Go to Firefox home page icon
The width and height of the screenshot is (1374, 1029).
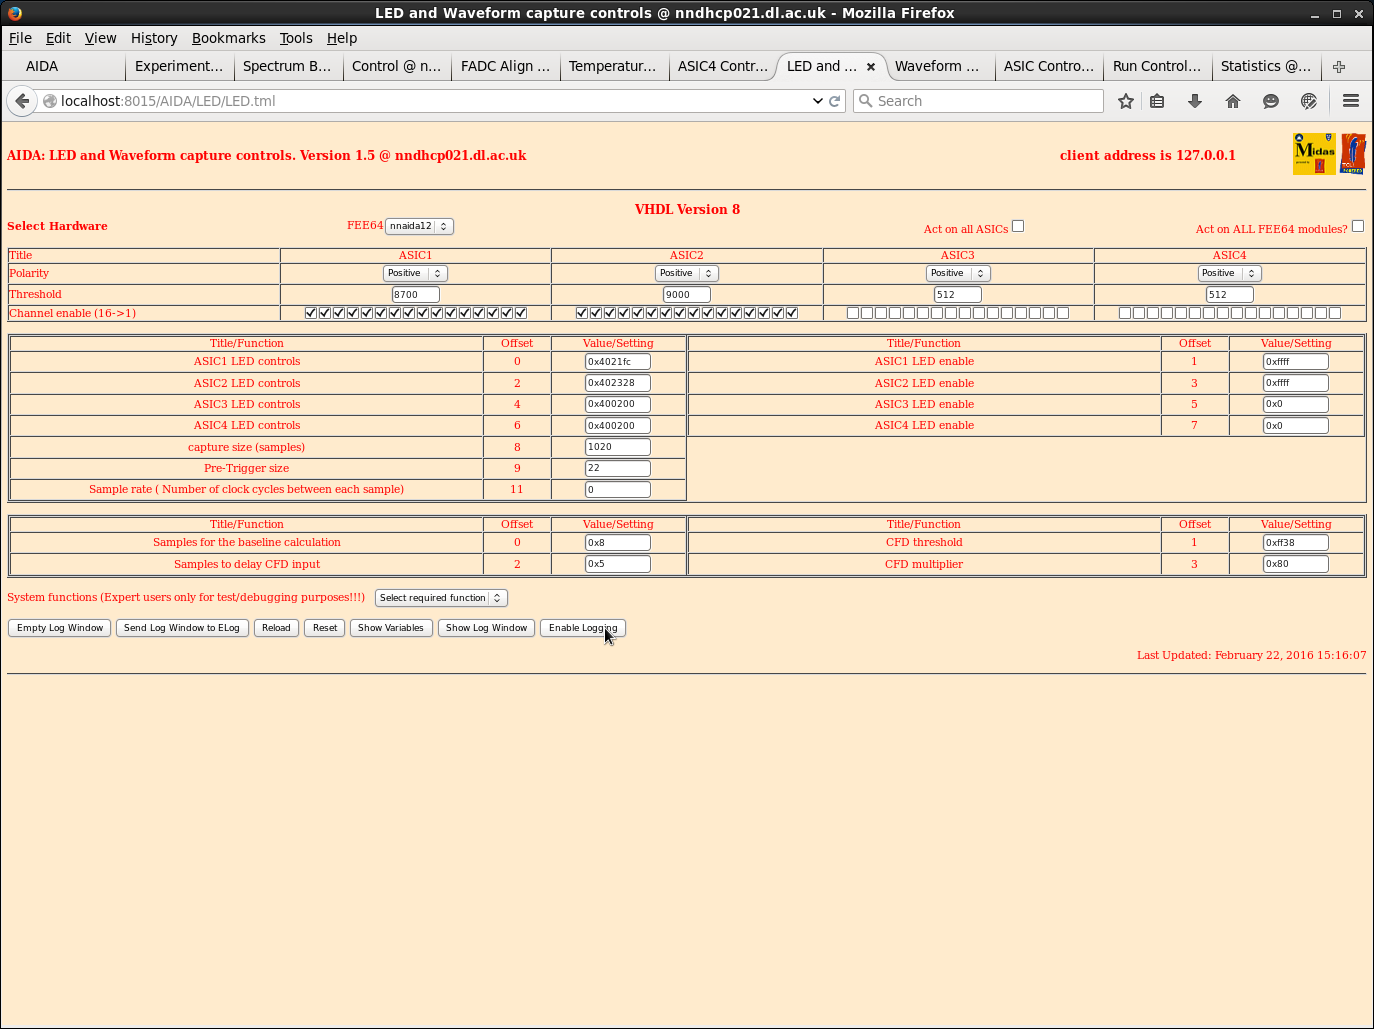pyautogui.click(x=1233, y=101)
